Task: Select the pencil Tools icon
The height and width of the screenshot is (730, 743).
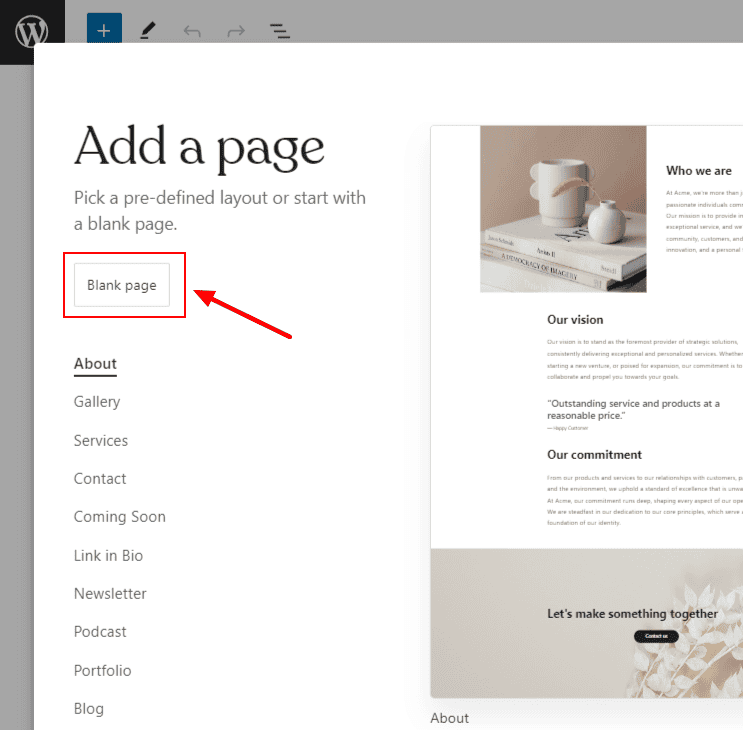Action: 148,31
